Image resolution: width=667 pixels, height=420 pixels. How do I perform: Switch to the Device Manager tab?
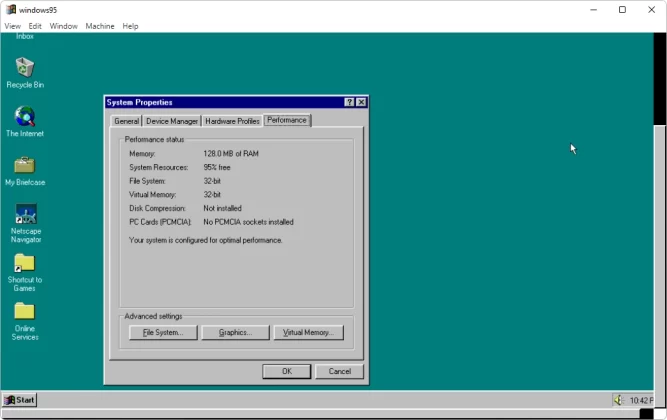pos(172,121)
